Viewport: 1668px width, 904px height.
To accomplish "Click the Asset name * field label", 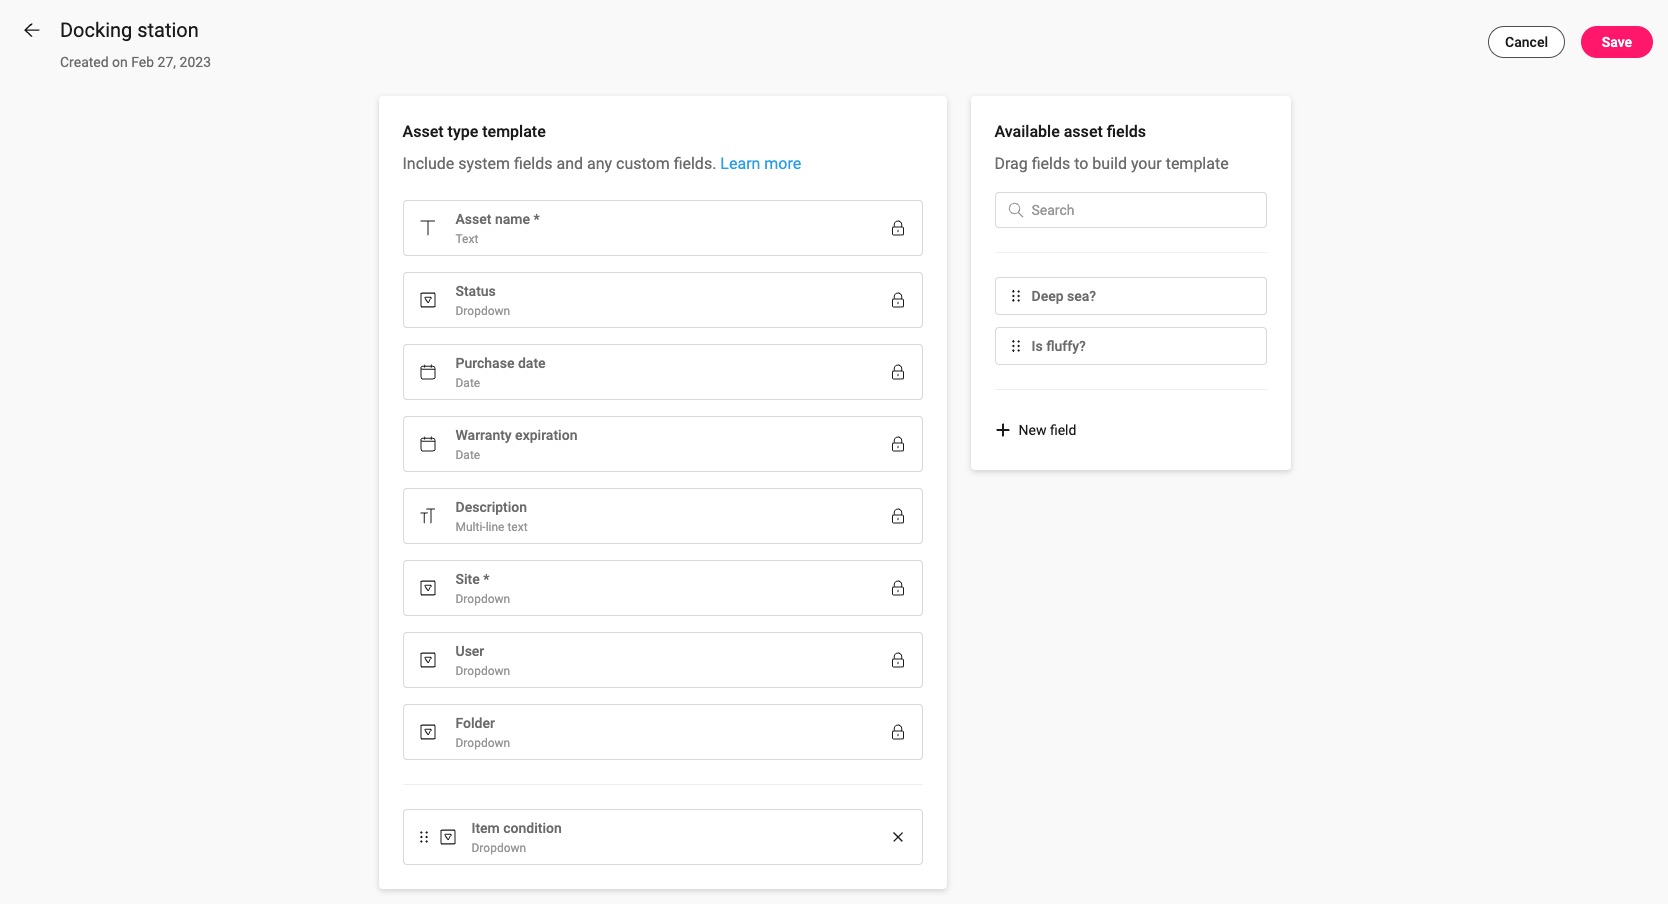I will point(497,219).
